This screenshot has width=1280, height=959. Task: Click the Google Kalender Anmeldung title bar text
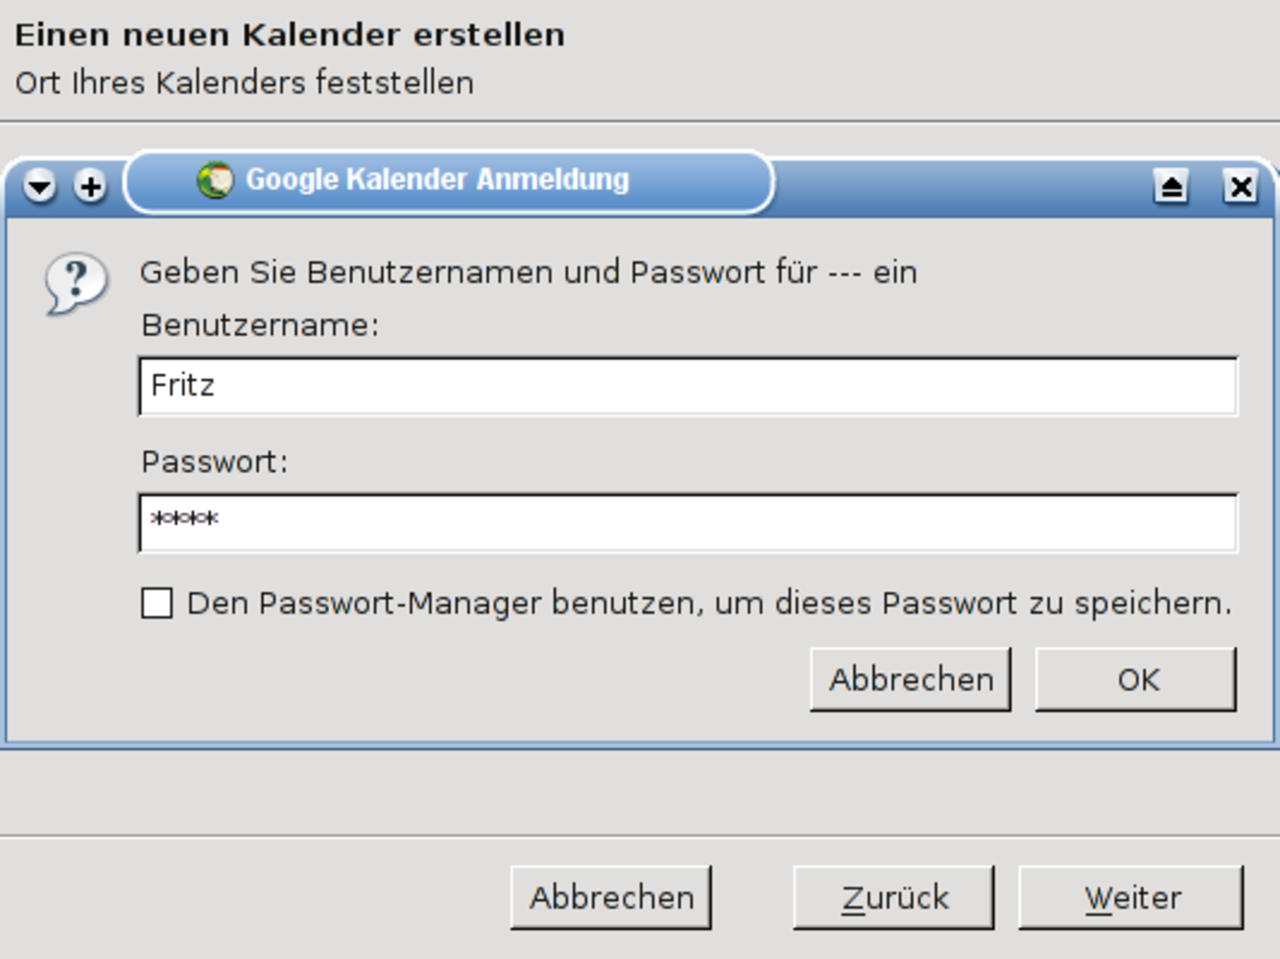(438, 180)
